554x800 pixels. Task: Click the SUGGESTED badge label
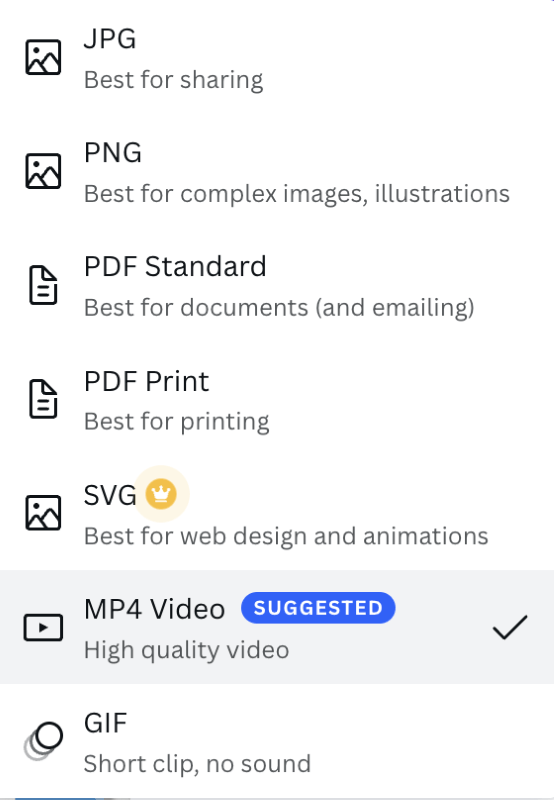[x=318, y=608]
